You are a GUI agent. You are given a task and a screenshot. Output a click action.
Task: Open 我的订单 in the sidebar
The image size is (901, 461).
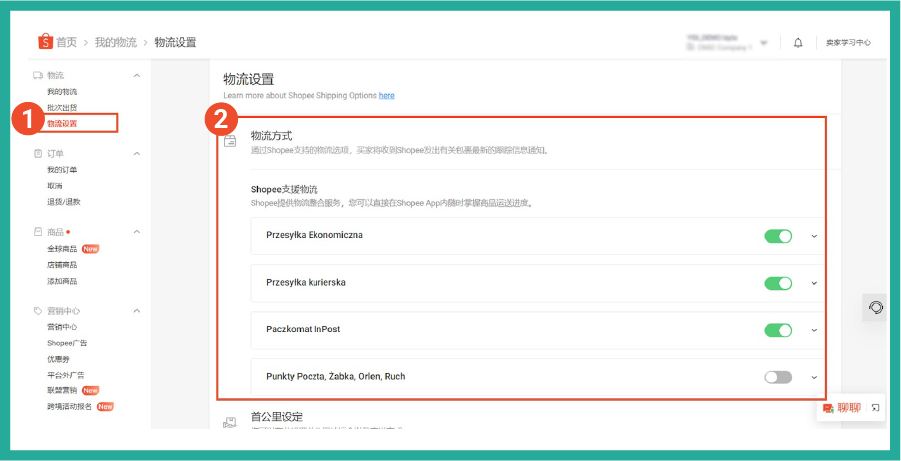[x=62, y=170]
